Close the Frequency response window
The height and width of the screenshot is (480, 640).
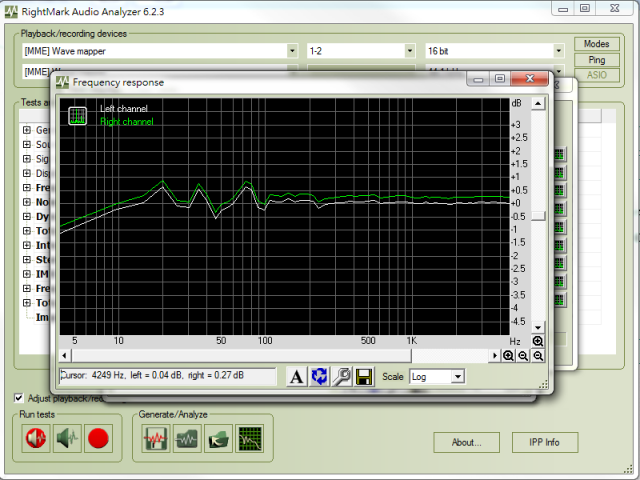[x=529, y=78]
